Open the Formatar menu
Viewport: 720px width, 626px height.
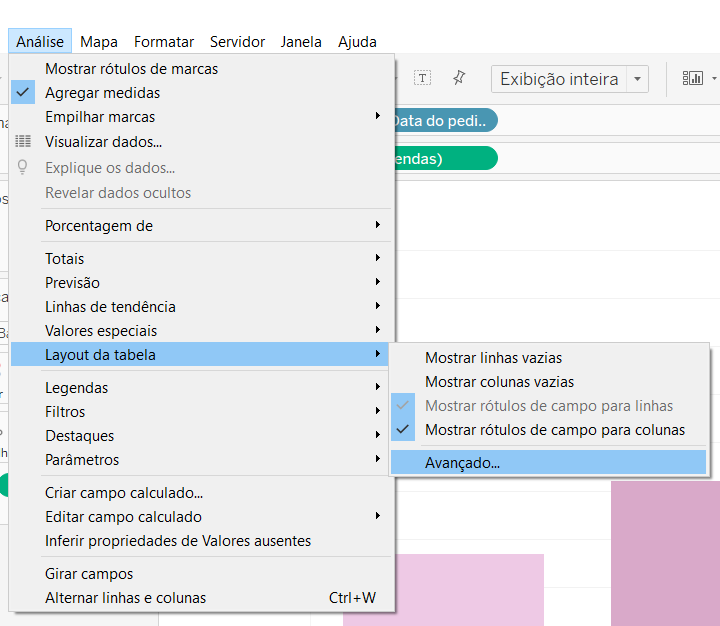[x=164, y=42]
